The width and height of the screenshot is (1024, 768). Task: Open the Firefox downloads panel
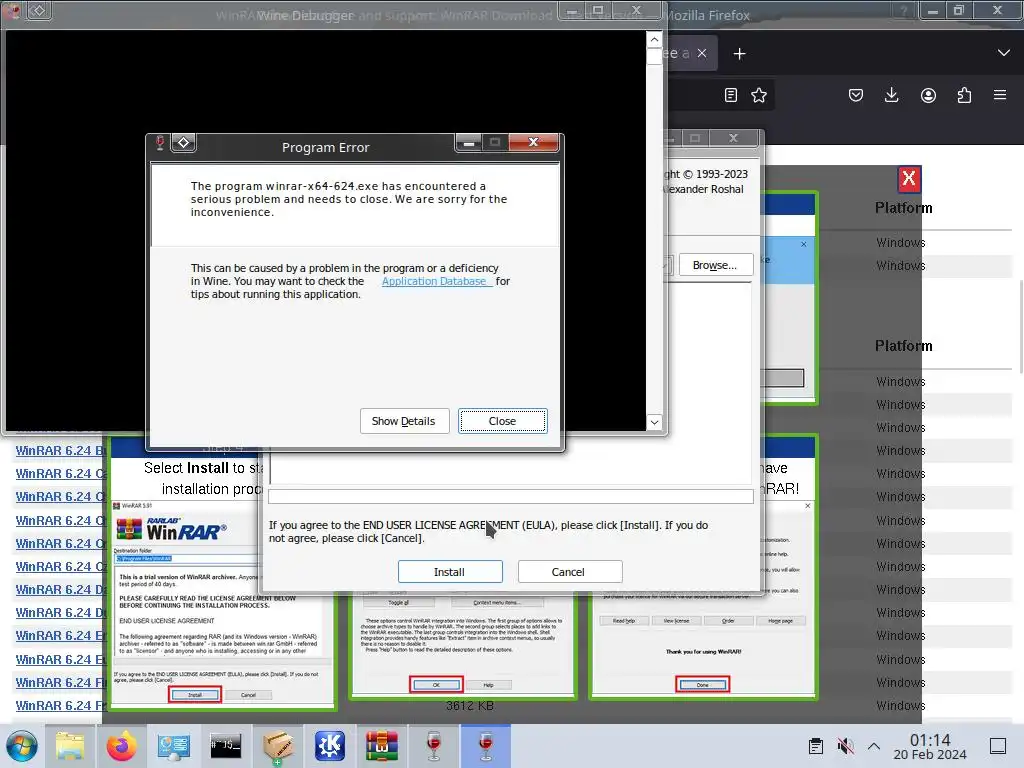[x=891, y=95]
